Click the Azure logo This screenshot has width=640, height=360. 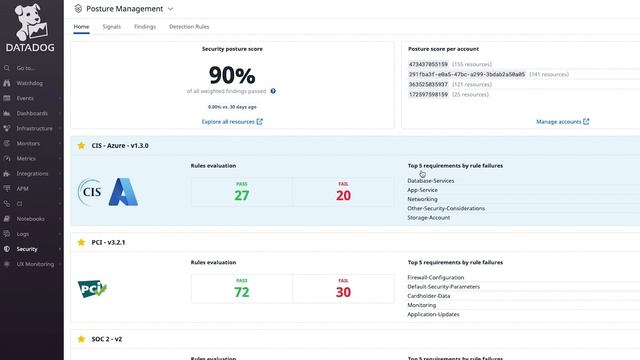(123, 192)
